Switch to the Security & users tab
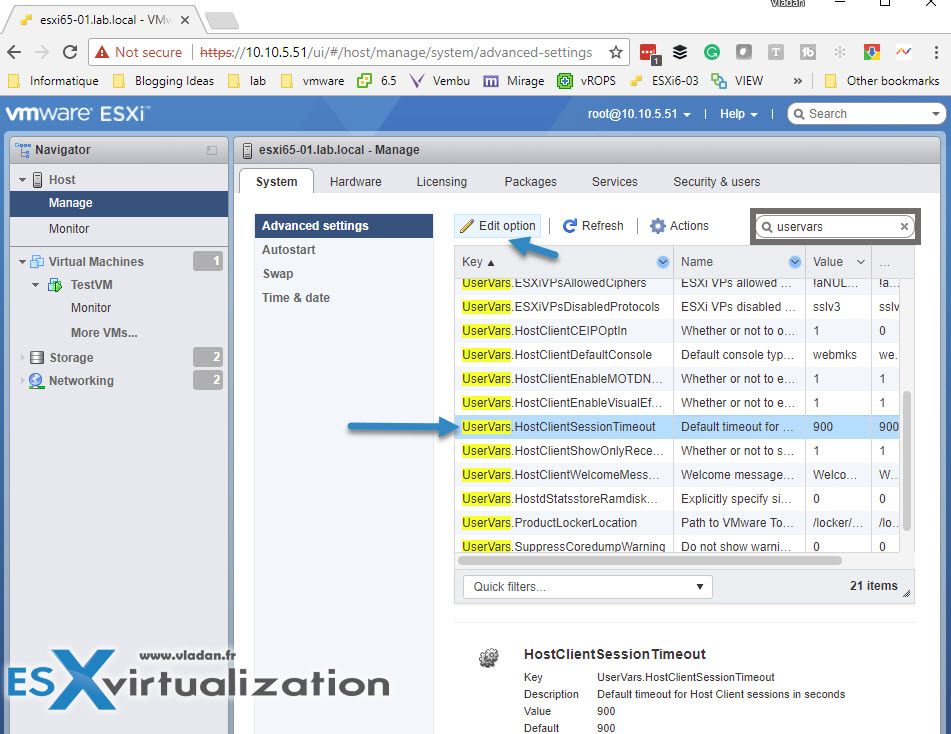The height and width of the screenshot is (734, 951). pos(716,181)
